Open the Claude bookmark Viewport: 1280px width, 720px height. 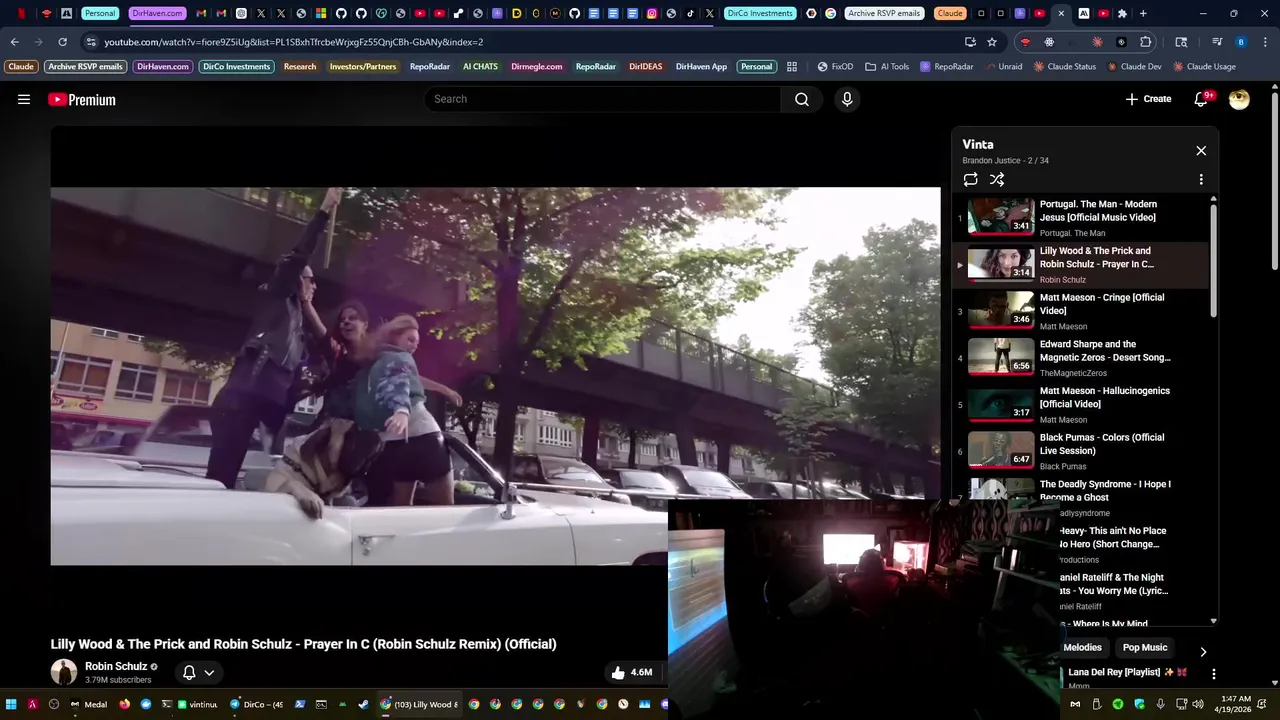[x=21, y=67]
